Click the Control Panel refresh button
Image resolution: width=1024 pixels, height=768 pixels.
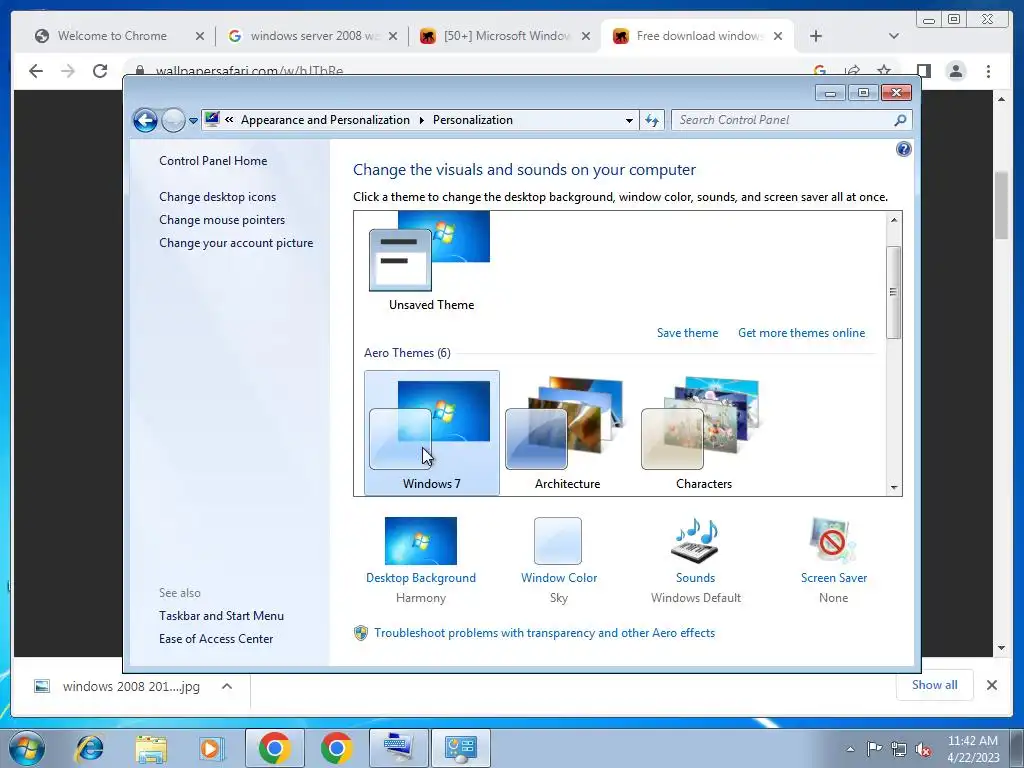pyautogui.click(x=652, y=120)
